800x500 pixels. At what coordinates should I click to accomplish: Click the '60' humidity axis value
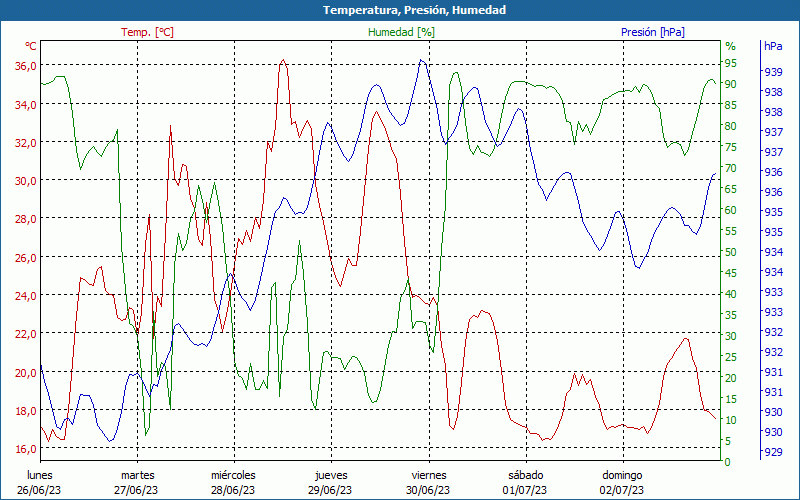731,210
